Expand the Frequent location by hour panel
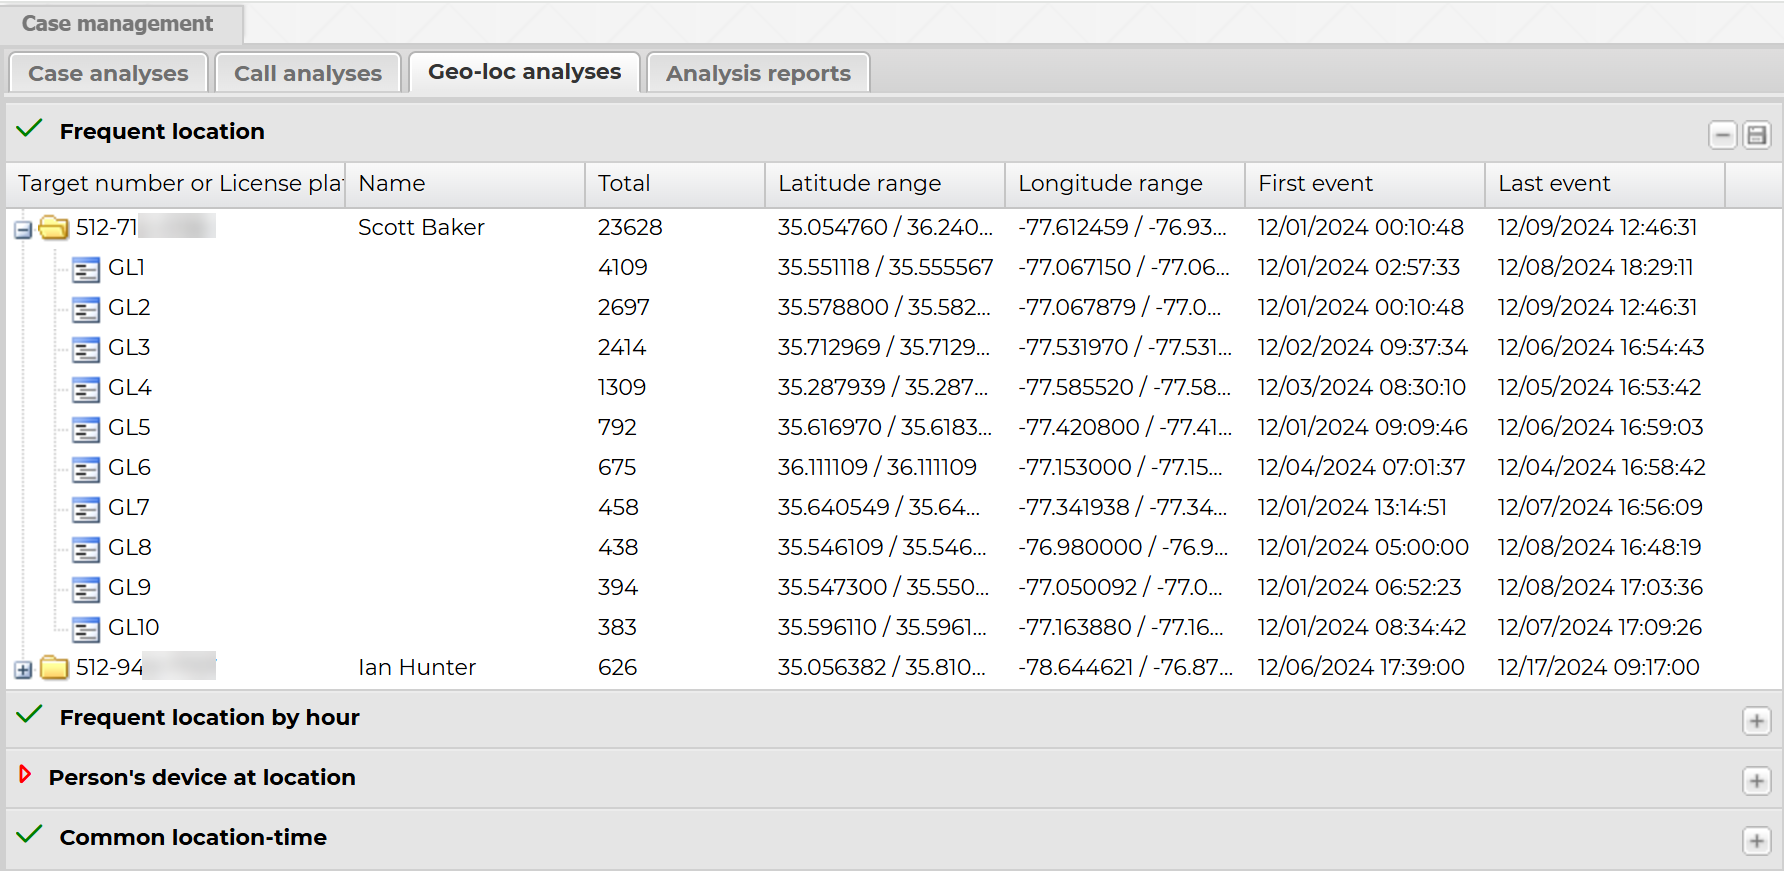The width and height of the screenshot is (1784, 871). (x=1756, y=721)
